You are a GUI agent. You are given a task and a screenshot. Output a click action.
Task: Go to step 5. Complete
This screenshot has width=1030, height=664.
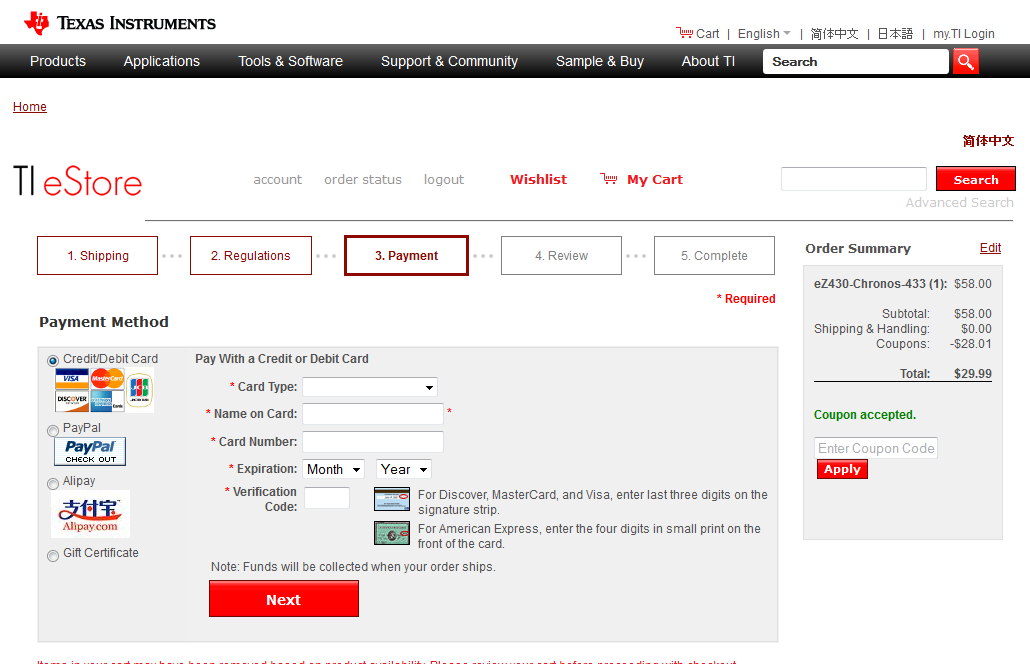[714, 255]
